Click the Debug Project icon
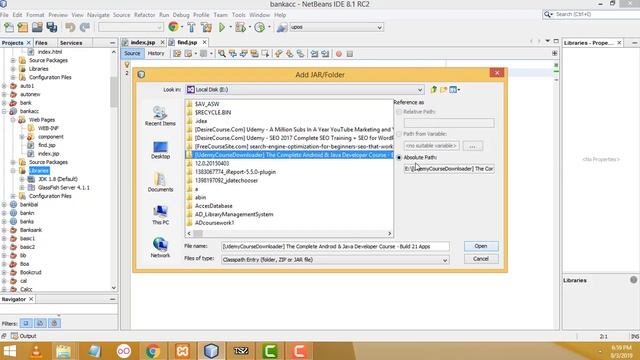Image resolution: width=640 pixels, height=360 pixels. tap(240, 27)
